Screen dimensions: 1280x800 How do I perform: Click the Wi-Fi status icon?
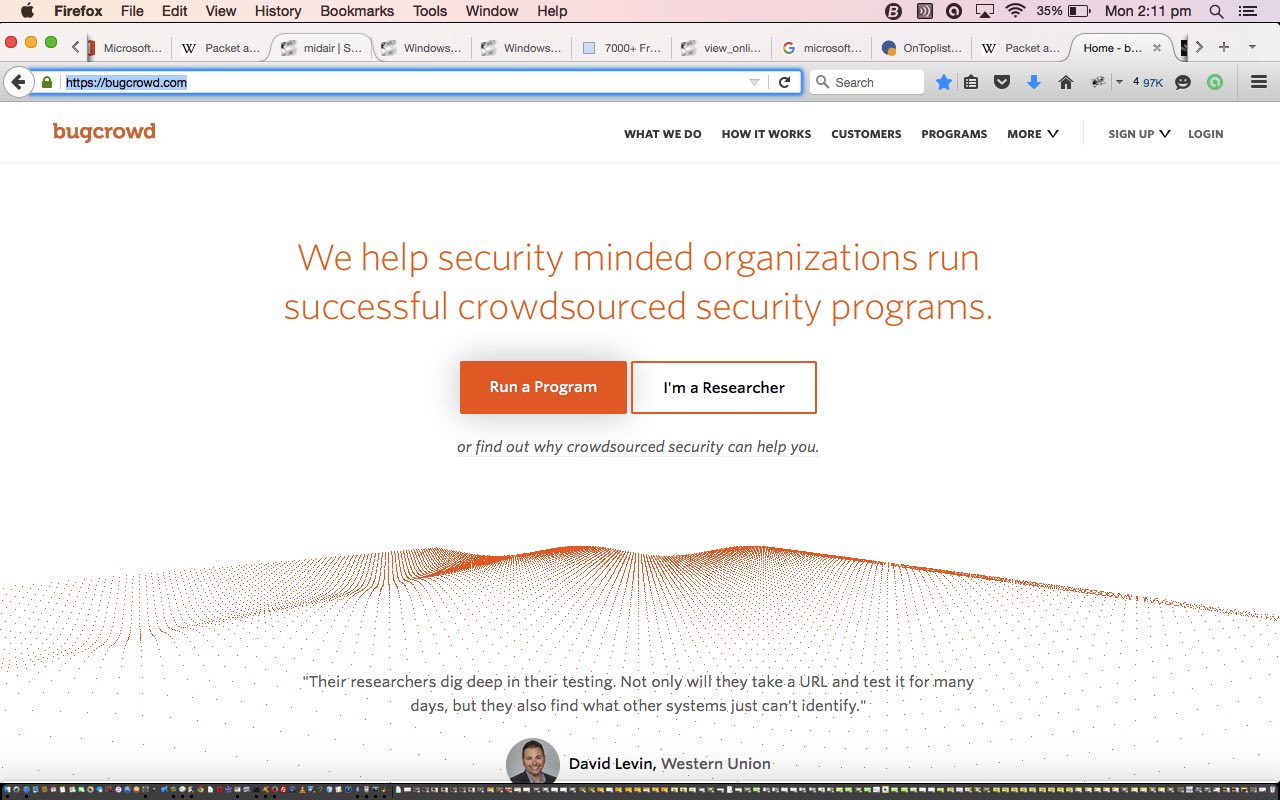pyautogui.click(x=1016, y=11)
